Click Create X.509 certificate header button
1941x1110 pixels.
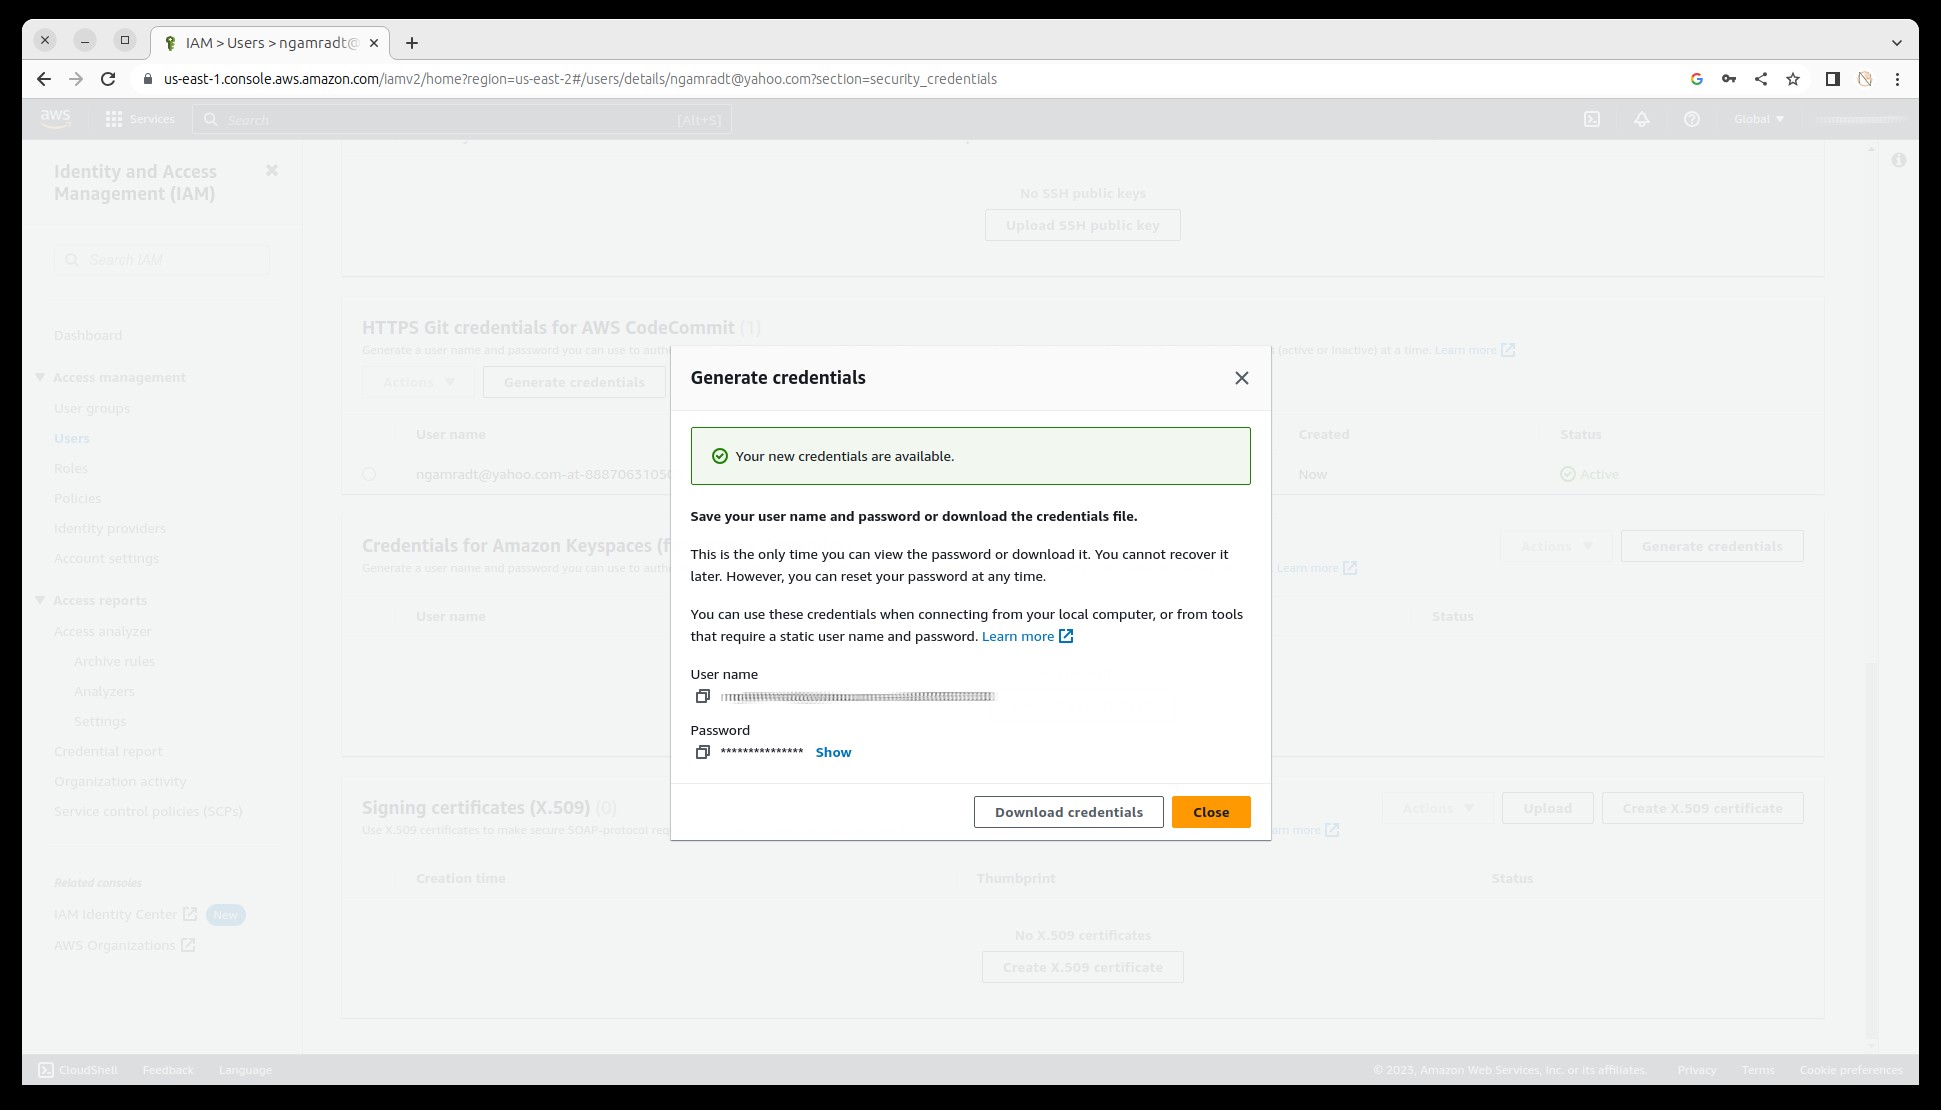[1702, 808]
